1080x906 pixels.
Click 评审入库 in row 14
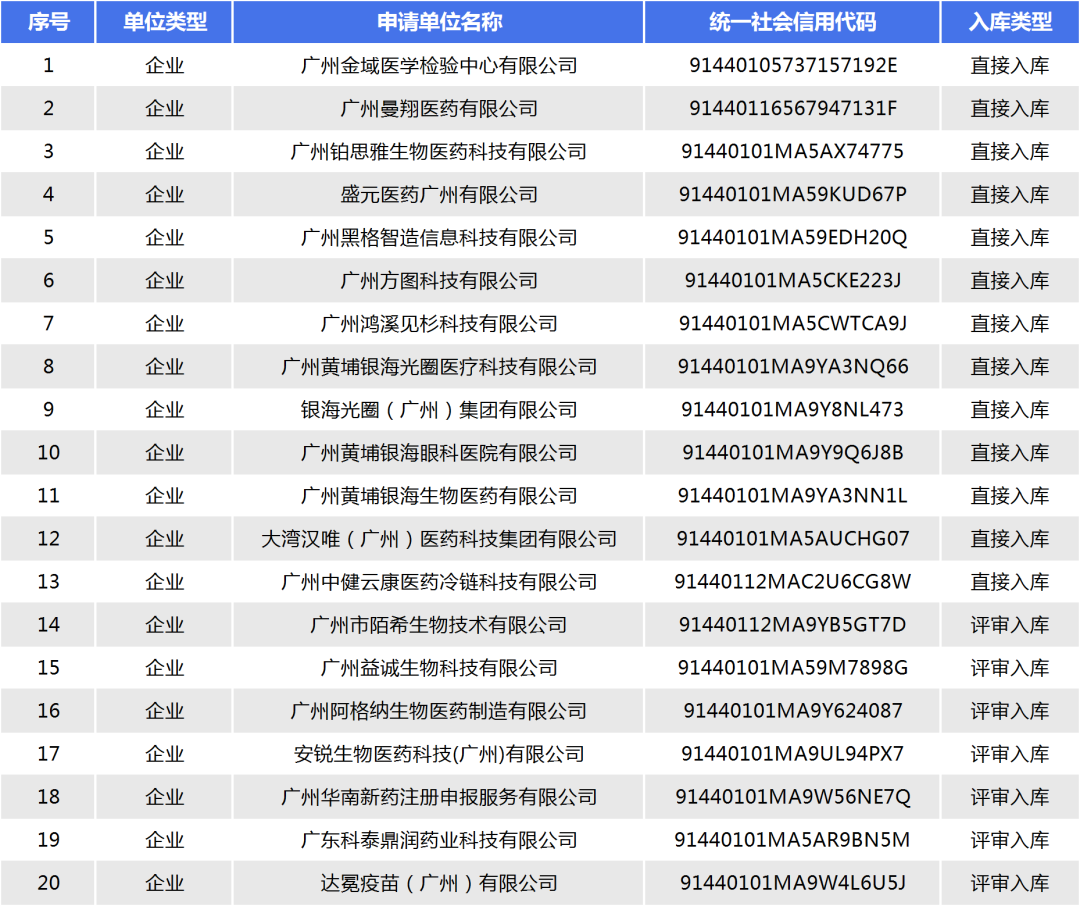(1010, 625)
